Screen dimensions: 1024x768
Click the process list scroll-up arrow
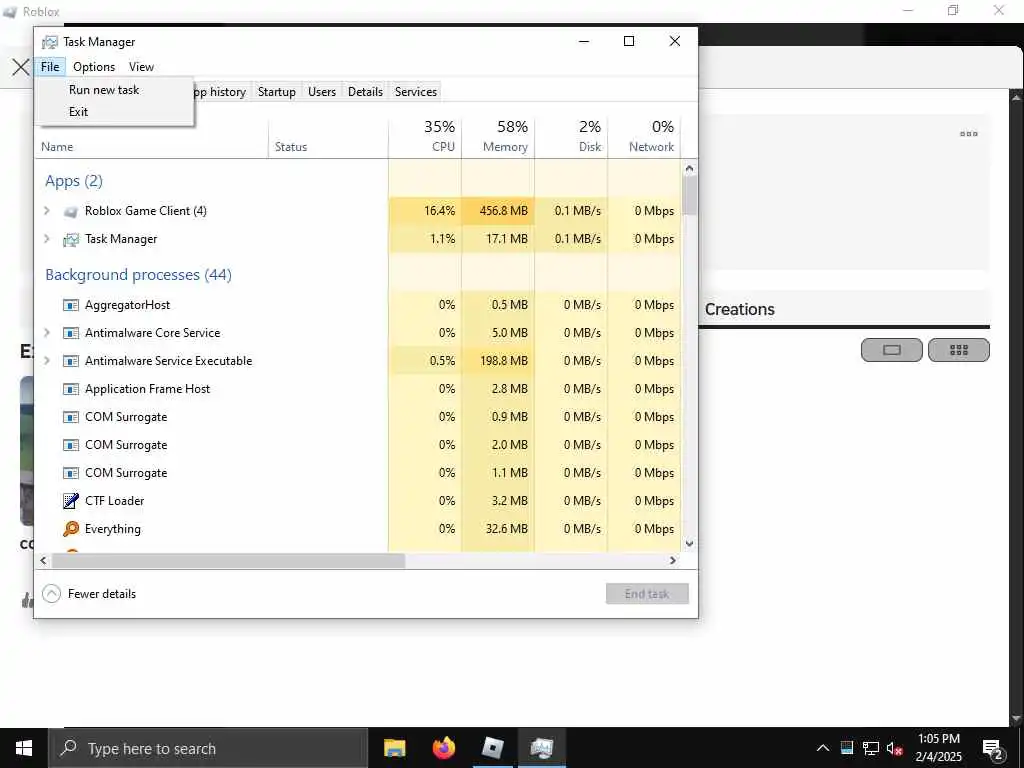point(690,168)
